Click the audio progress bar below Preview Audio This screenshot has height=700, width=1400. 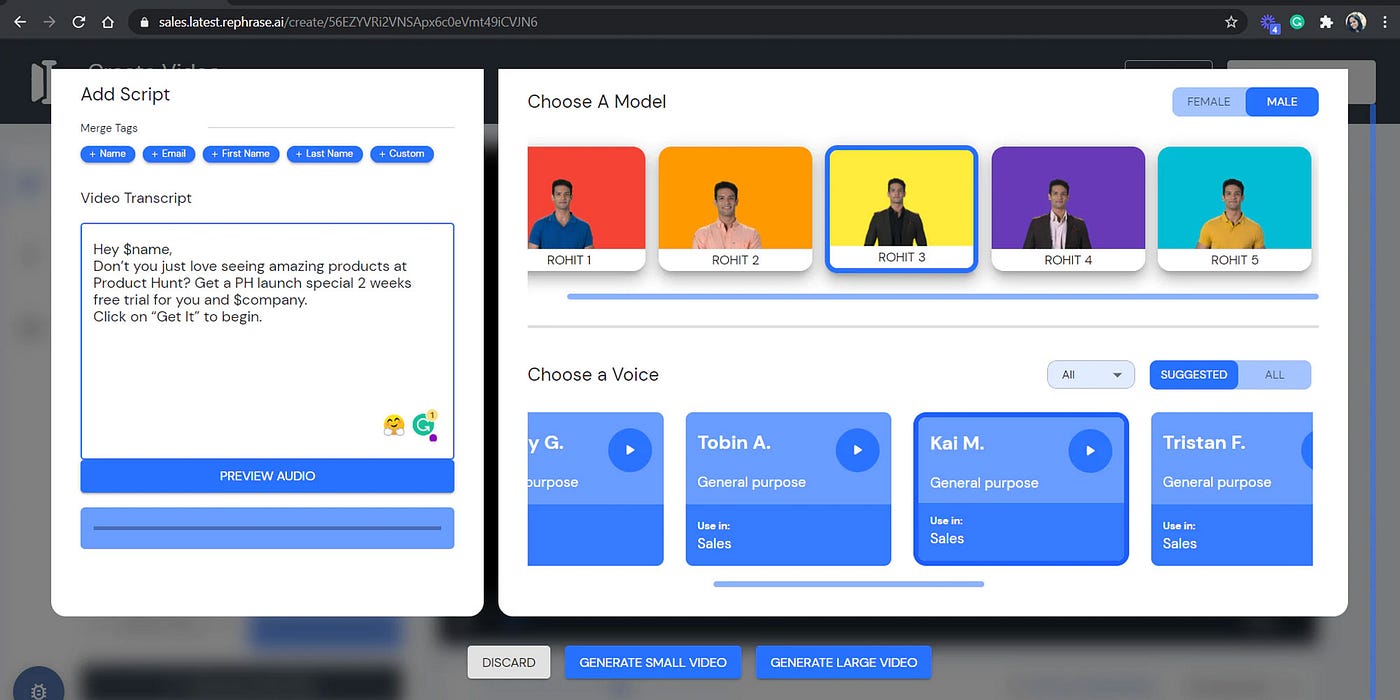coord(267,528)
